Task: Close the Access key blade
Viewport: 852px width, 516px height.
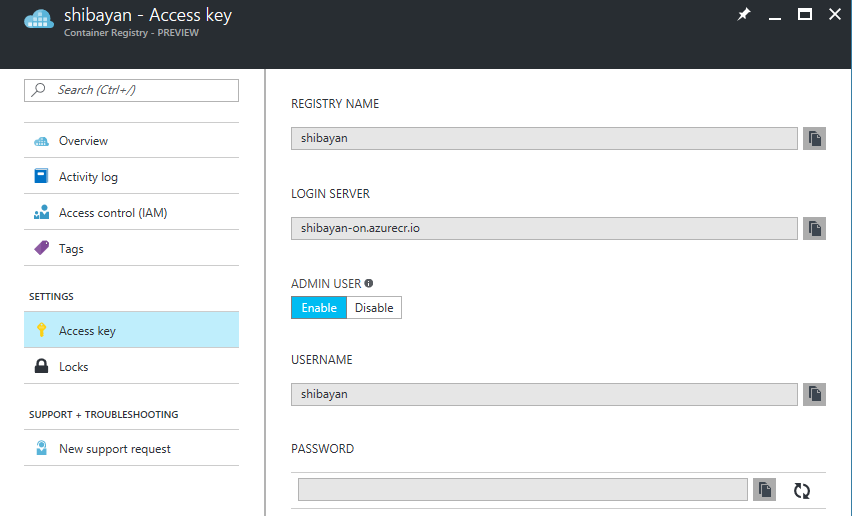Action: [835, 14]
